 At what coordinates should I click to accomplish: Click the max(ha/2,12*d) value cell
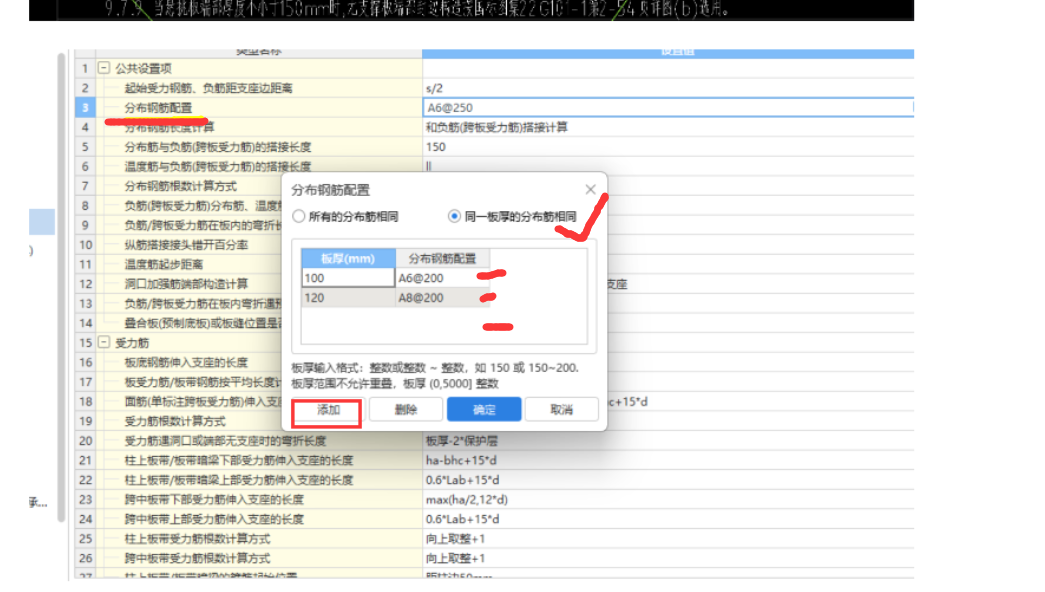point(668,499)
